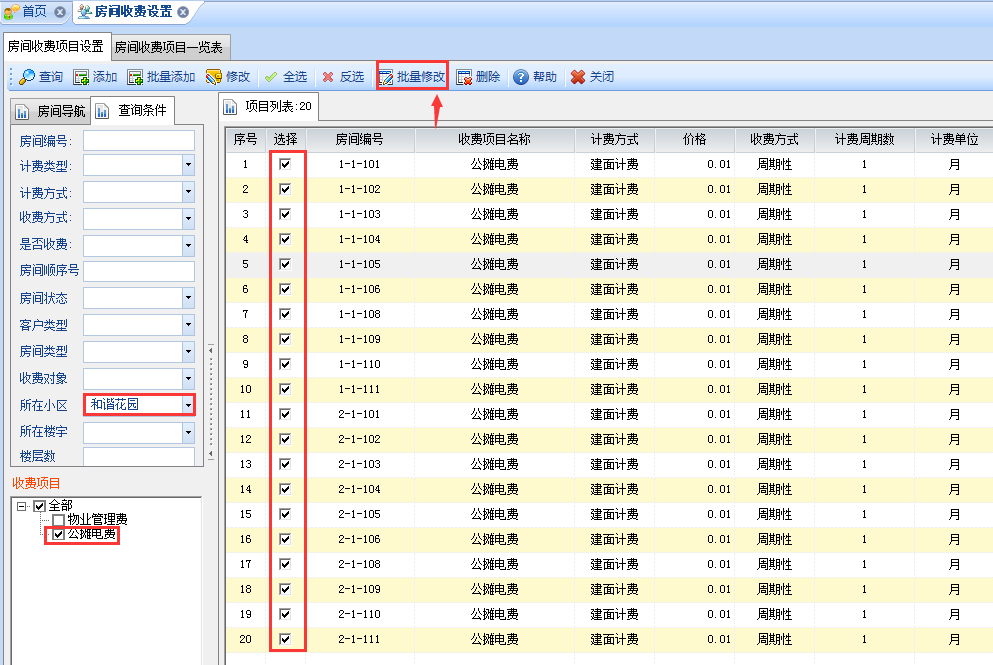993x665 pixels.
Task: Check the 物业管理费 checkbox
Action: (58, 520)
